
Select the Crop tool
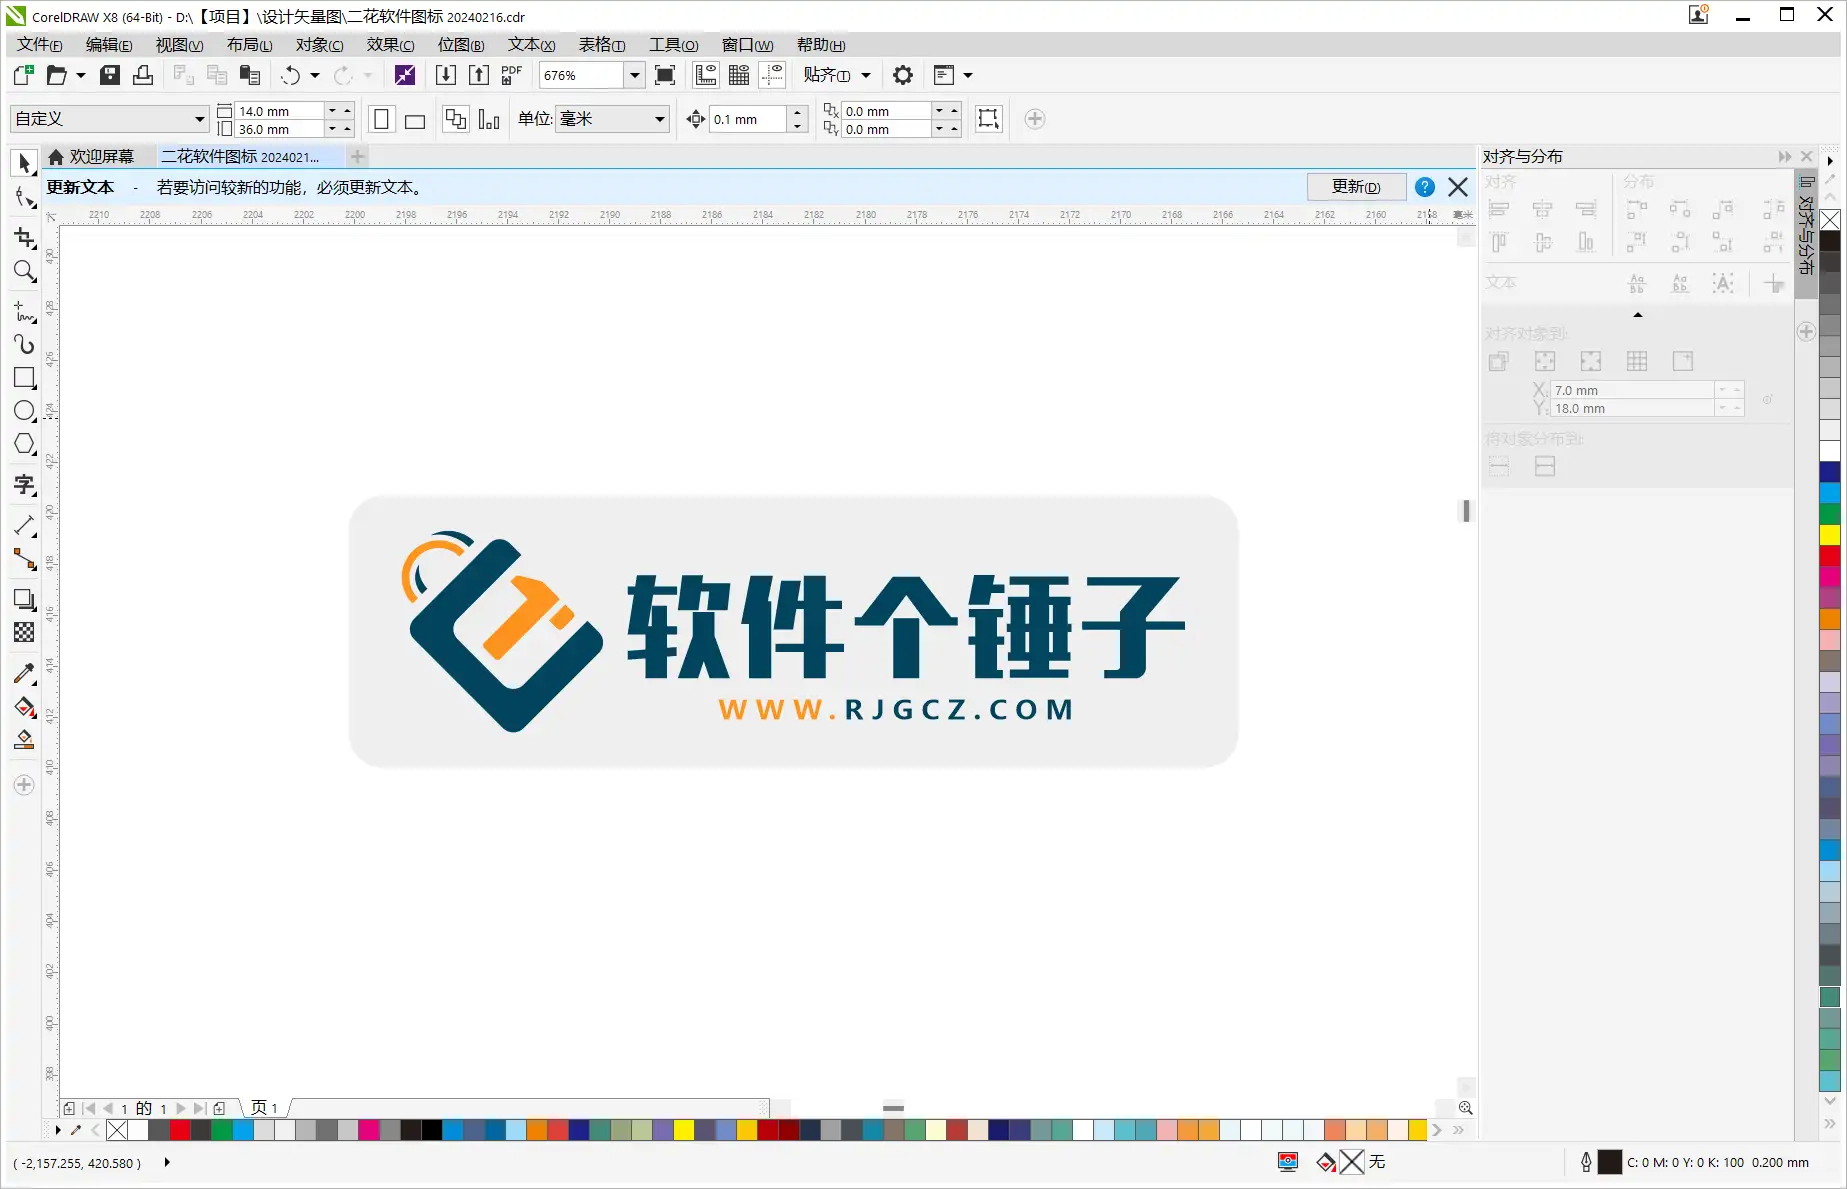coord(24,238)
